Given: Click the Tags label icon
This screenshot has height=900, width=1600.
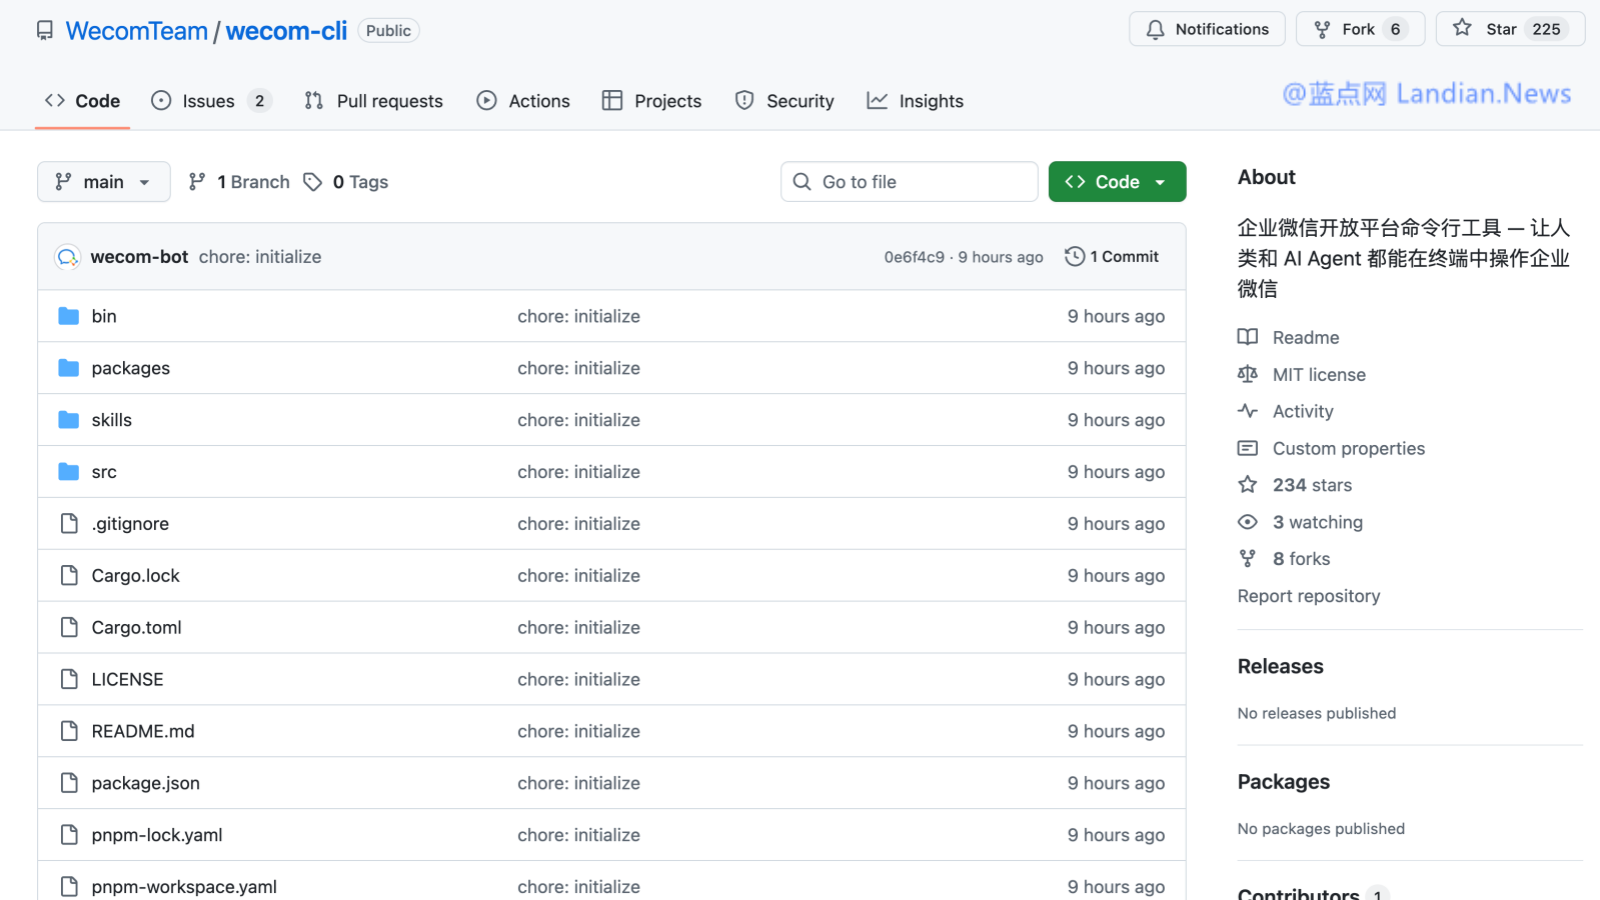Looking at the screenshot, I should (313, 182).
